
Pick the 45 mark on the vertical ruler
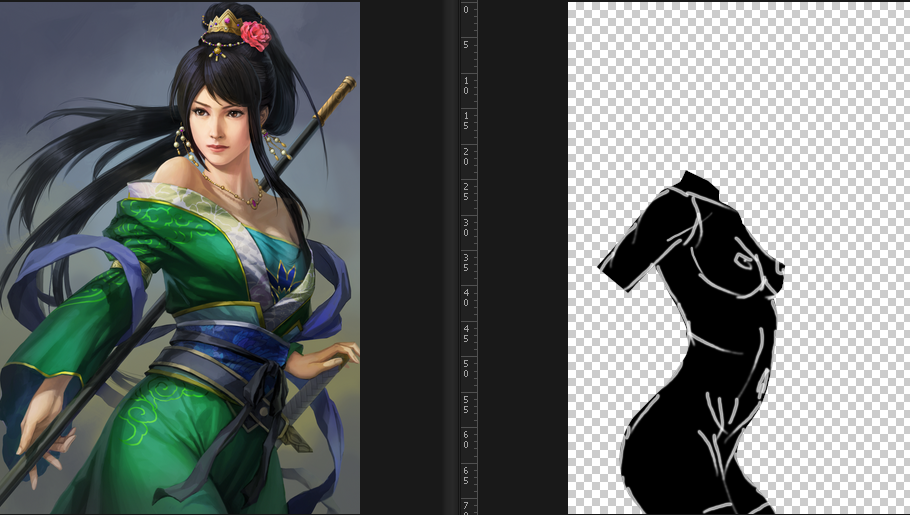466,333
